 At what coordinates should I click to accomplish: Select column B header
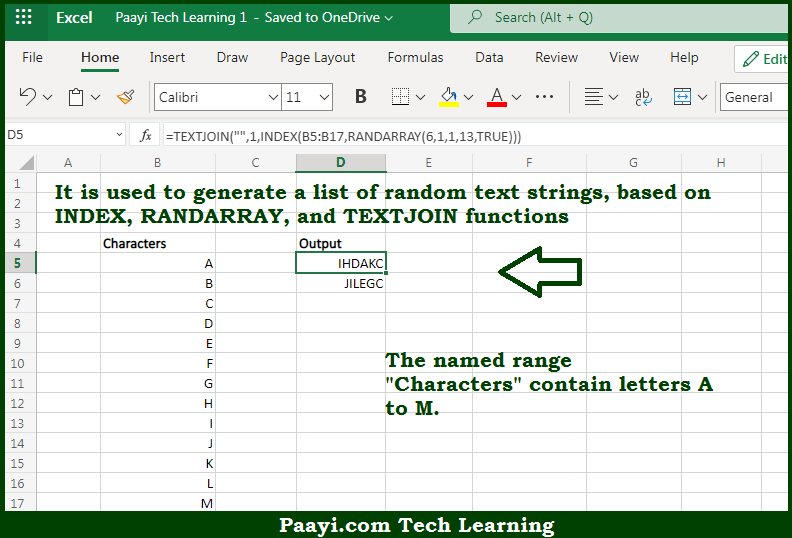pos(158,163)
